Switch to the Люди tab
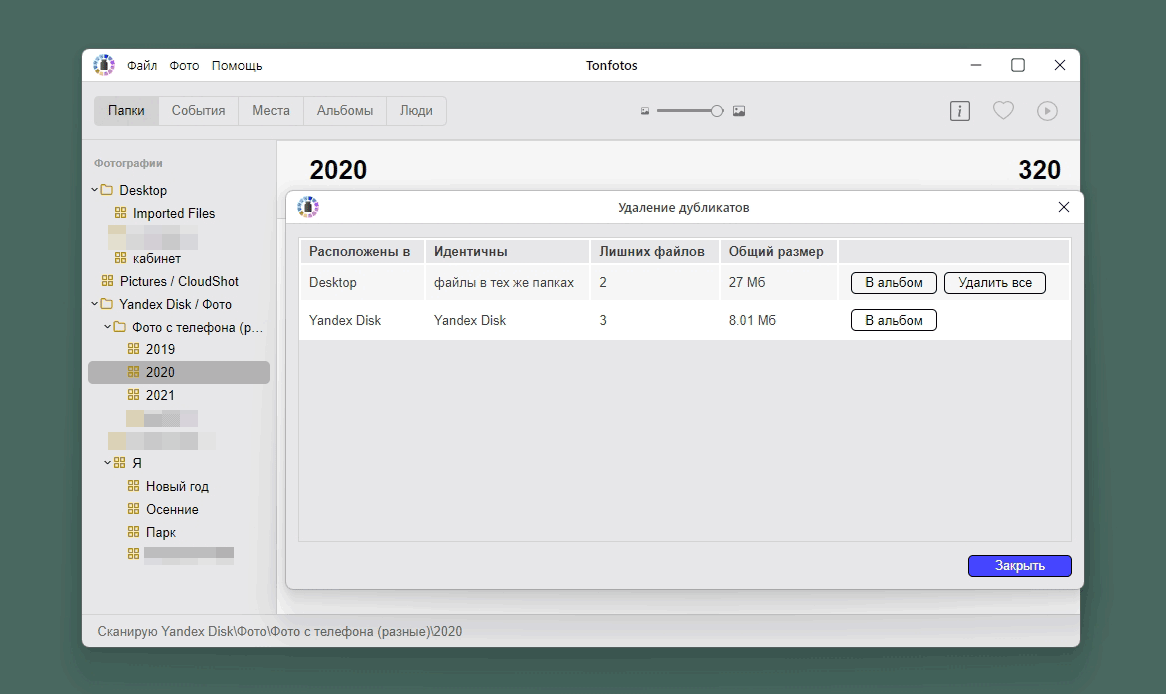 tap(416, 111)
